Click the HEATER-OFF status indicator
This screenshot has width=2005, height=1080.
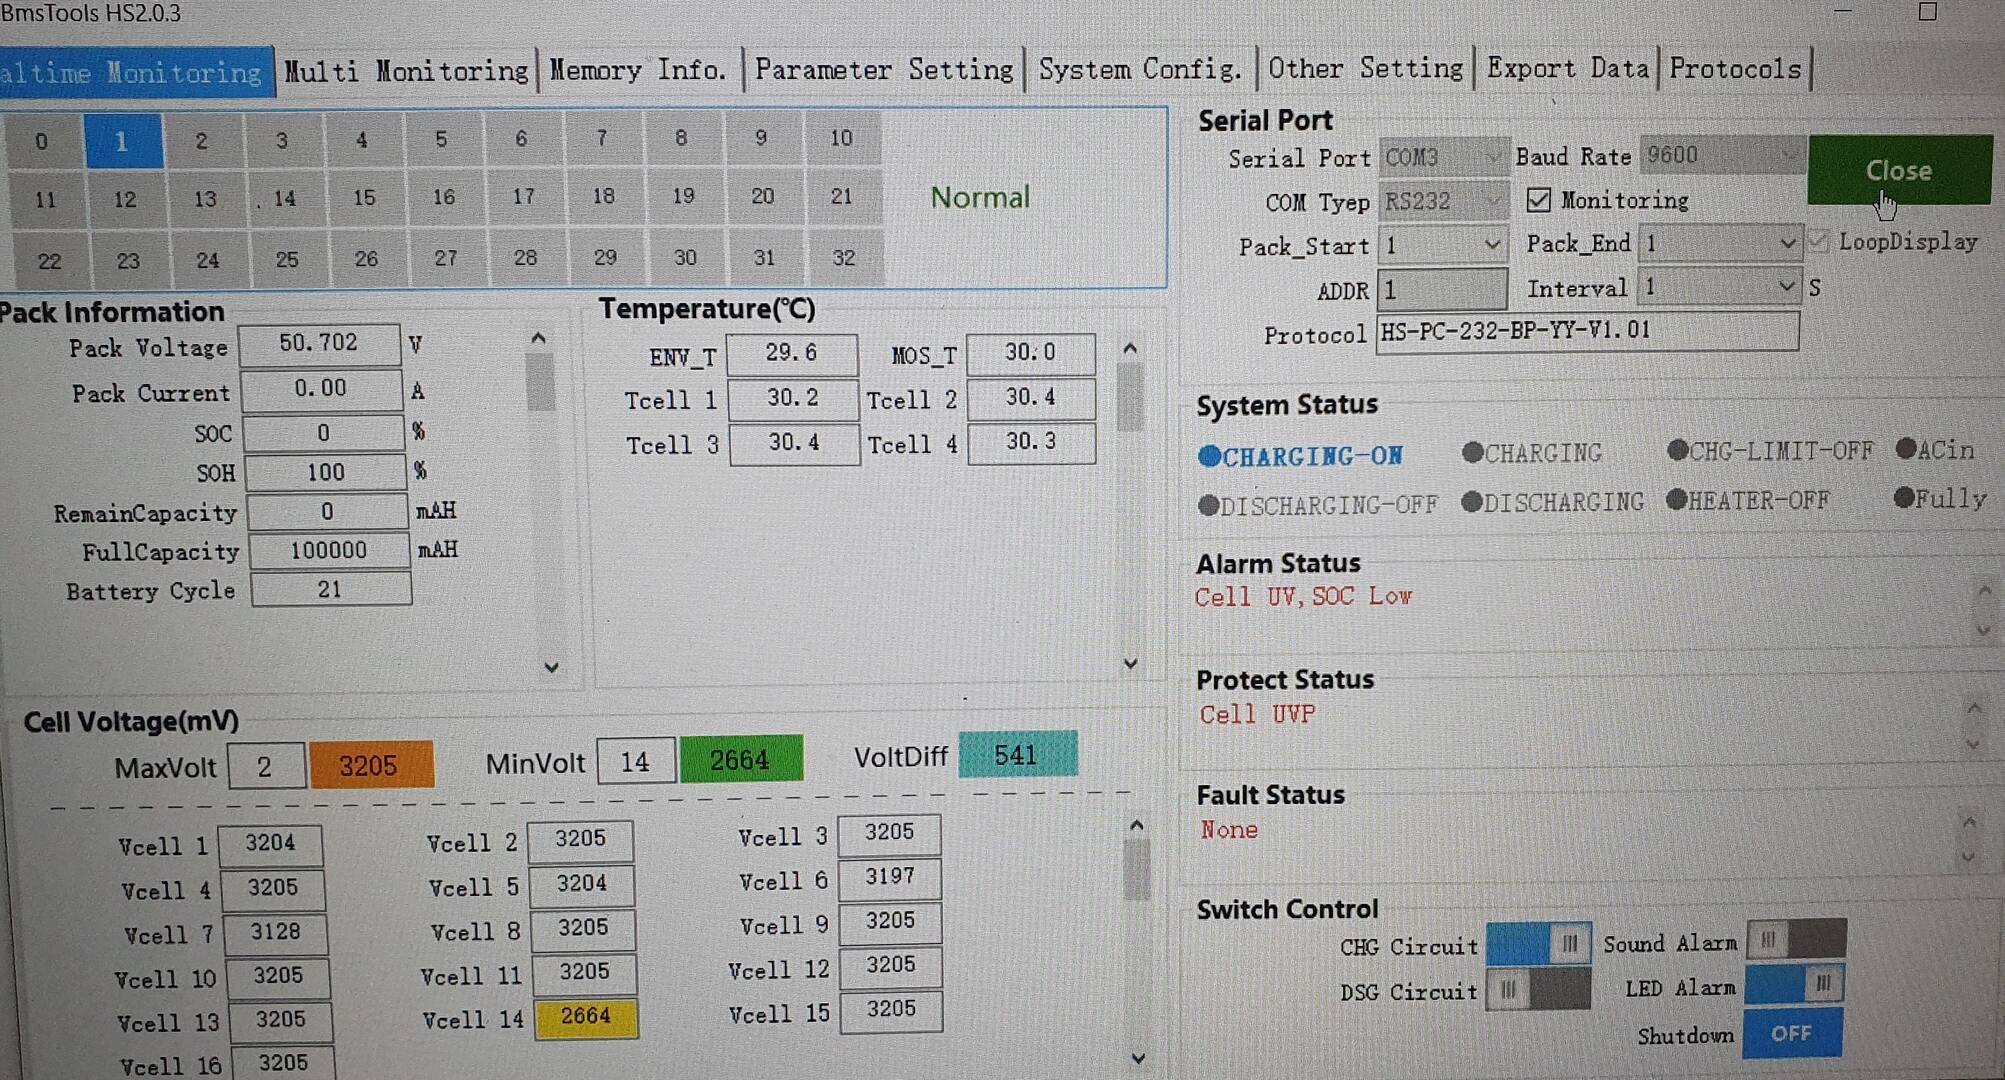(x=1750, y=500)
